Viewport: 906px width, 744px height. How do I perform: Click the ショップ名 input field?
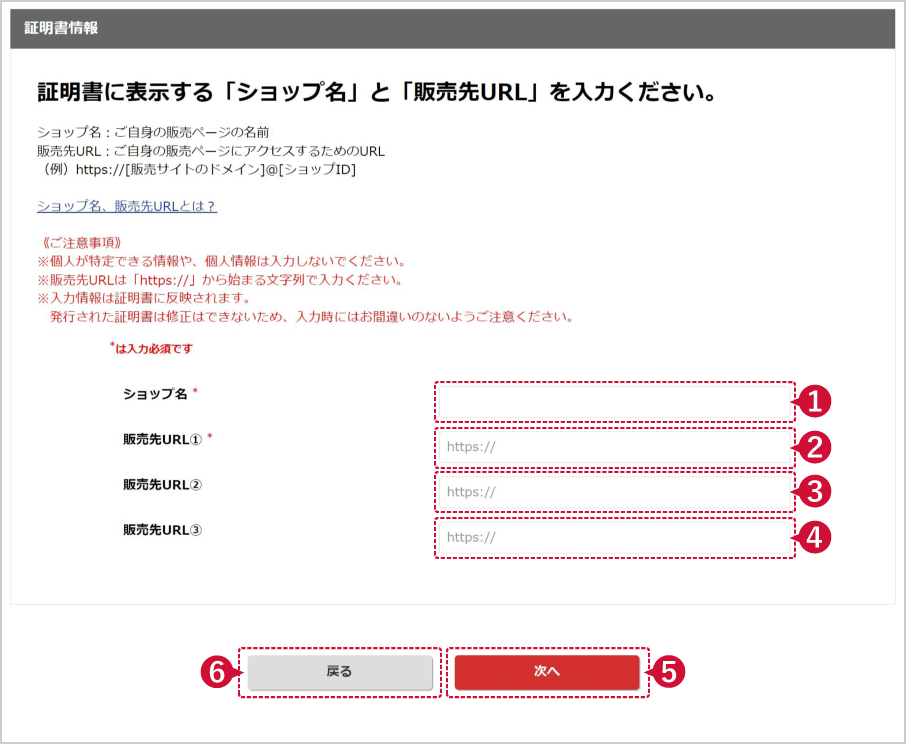613,401
